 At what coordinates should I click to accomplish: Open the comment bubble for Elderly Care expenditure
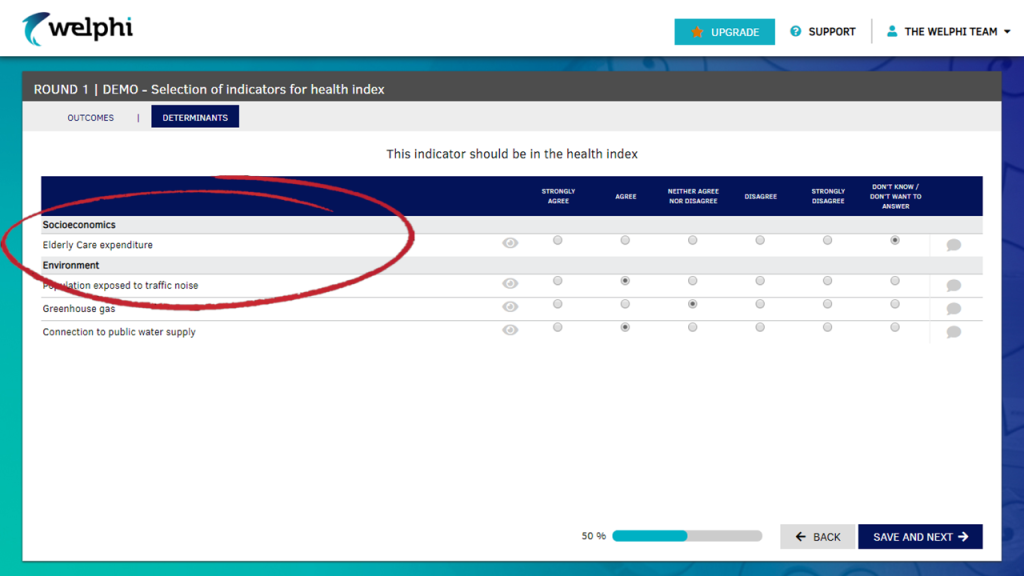[953, 244]
